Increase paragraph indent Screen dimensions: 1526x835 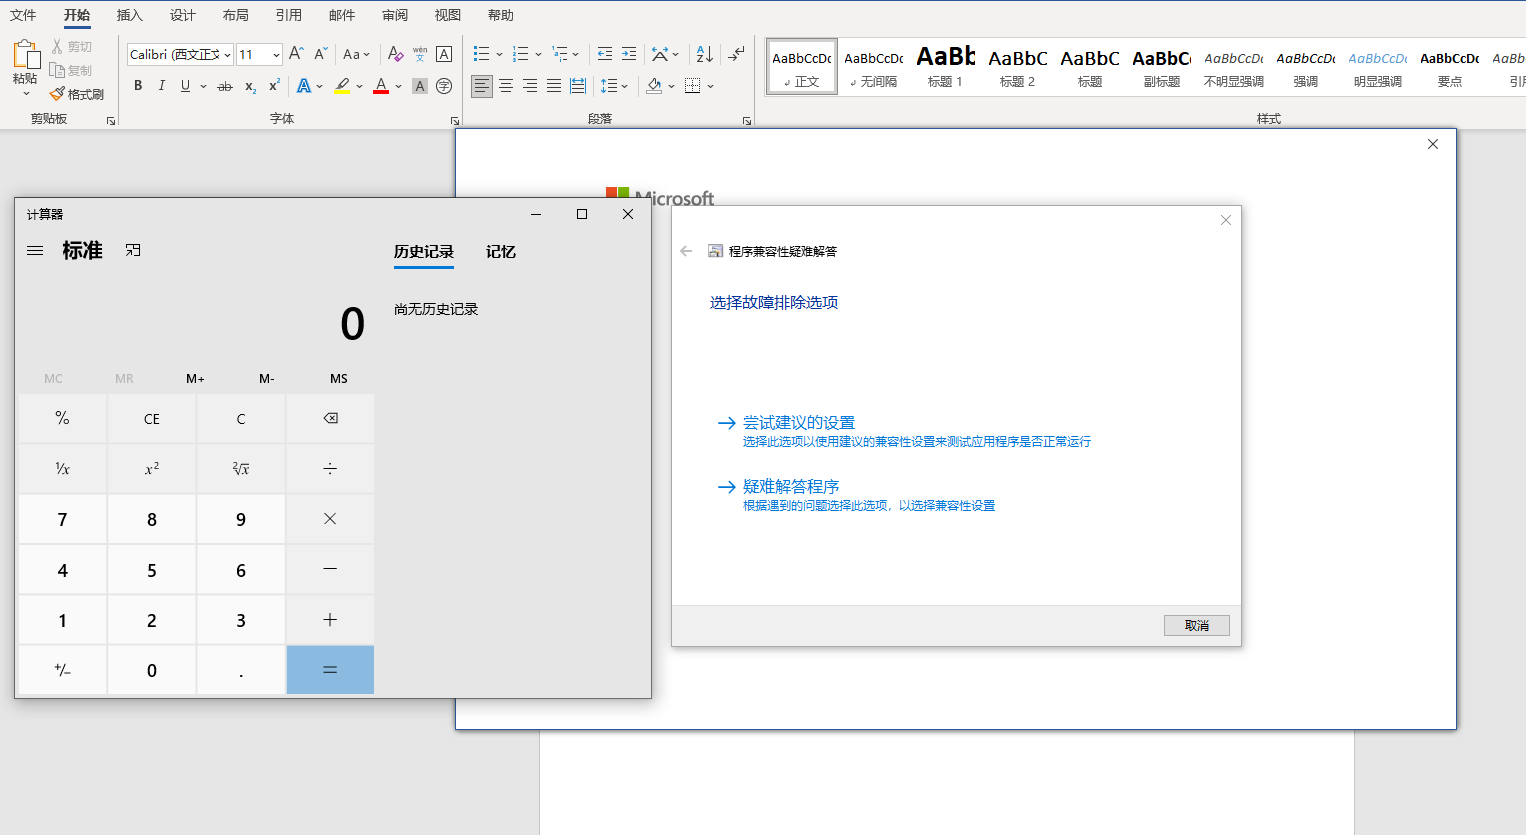pos(629,54)
